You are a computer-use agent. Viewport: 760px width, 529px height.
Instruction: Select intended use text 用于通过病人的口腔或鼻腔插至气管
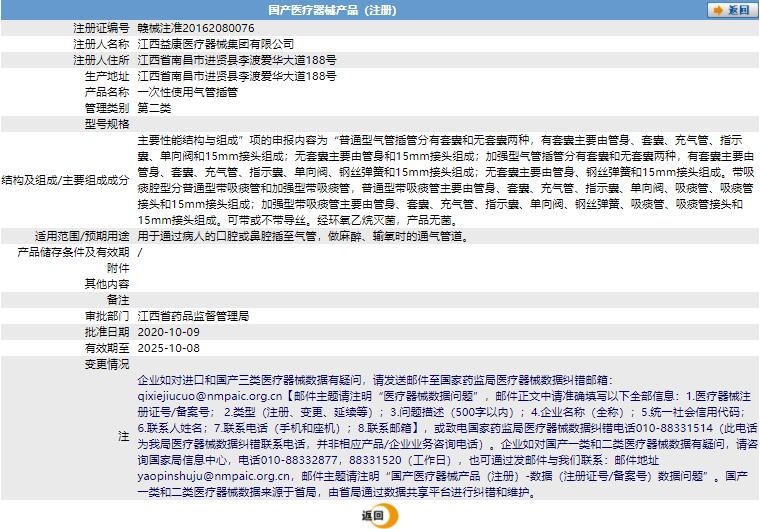pos(227,237)
